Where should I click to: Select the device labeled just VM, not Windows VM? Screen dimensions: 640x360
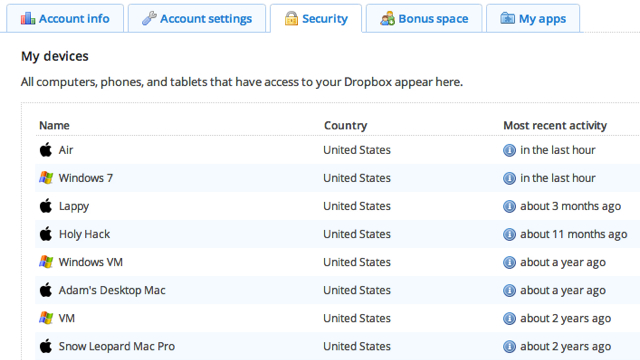coord(67,318)
